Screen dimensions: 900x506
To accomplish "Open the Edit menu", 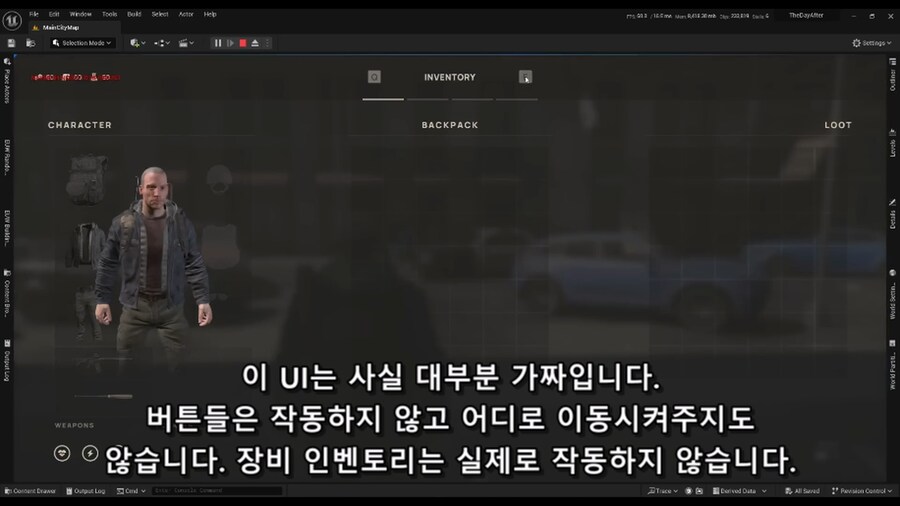I will click(x=54, y=14).
